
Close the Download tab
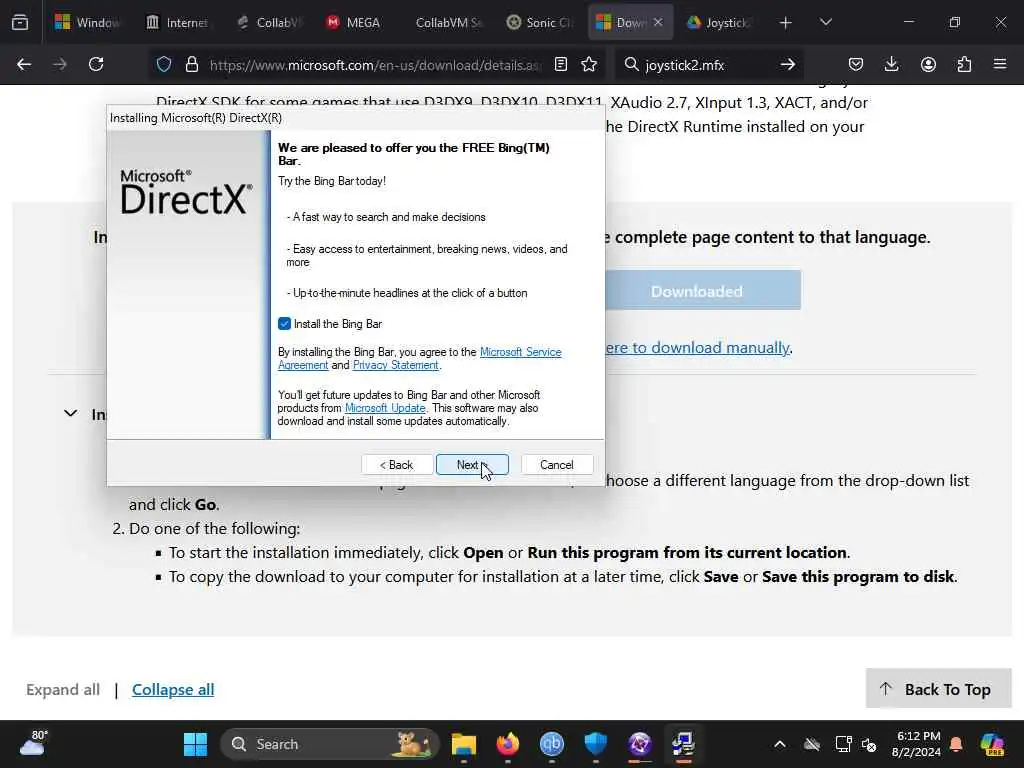[658, 22]
